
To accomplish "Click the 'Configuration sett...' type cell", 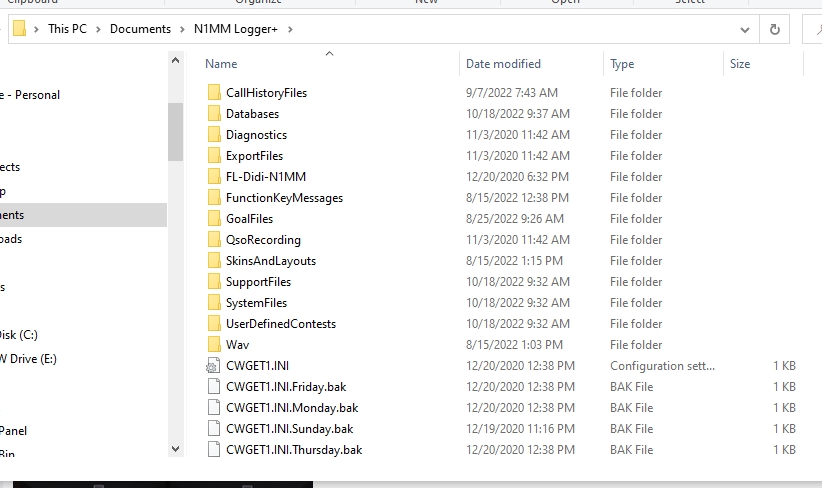I will [662, 366].
